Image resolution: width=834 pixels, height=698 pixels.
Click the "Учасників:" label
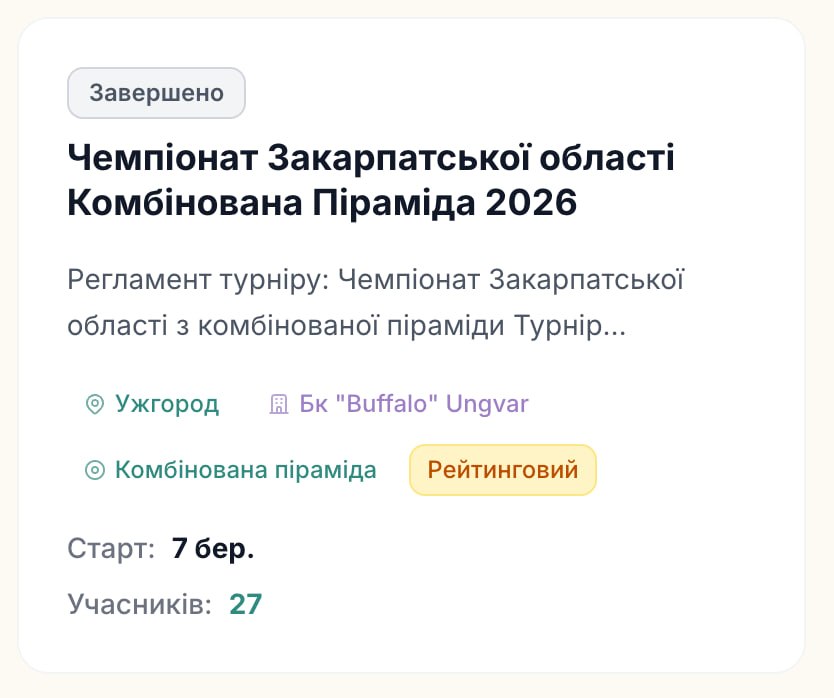(140, 604)
